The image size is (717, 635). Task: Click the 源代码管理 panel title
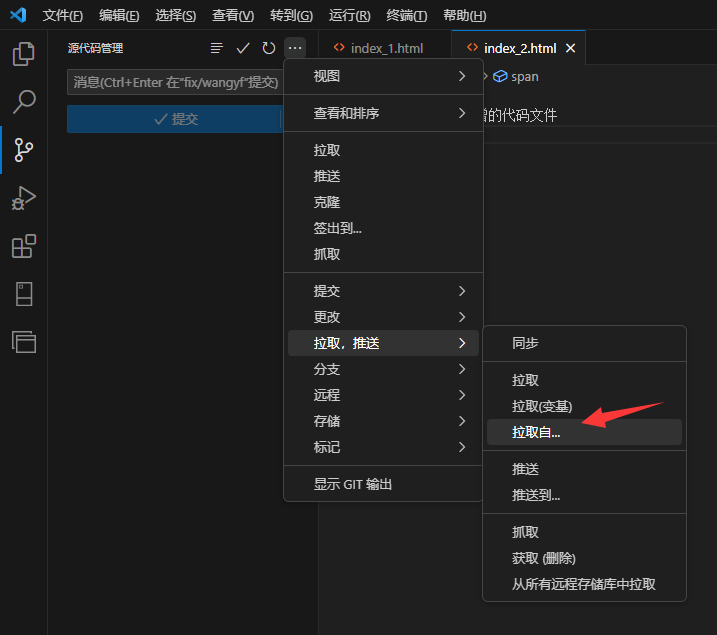(96, 48)
